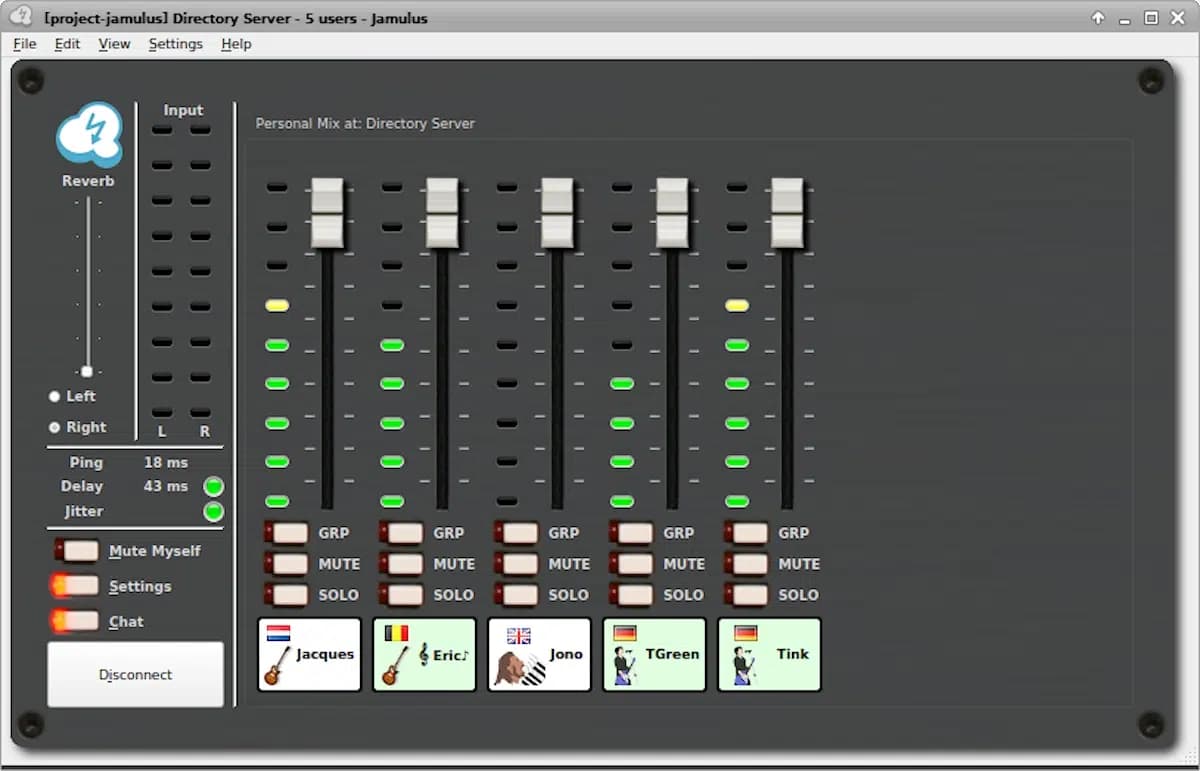Solo the TGreen channel

pyautogui.click(x=632, y=595)
